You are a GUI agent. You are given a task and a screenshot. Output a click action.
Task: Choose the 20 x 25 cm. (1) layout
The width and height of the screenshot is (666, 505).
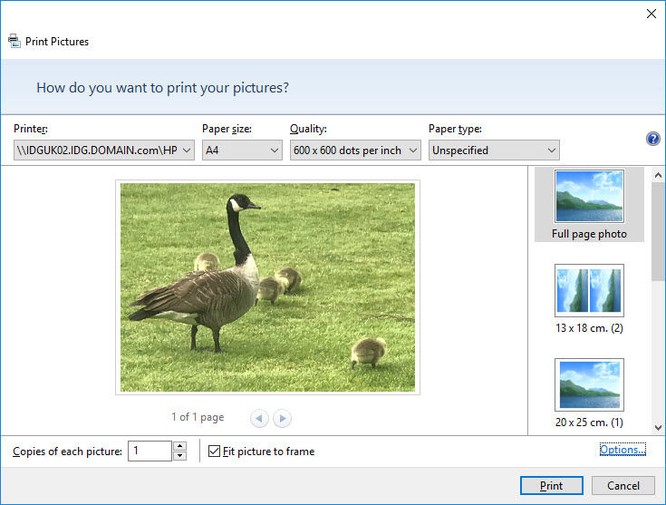point(589,393)
